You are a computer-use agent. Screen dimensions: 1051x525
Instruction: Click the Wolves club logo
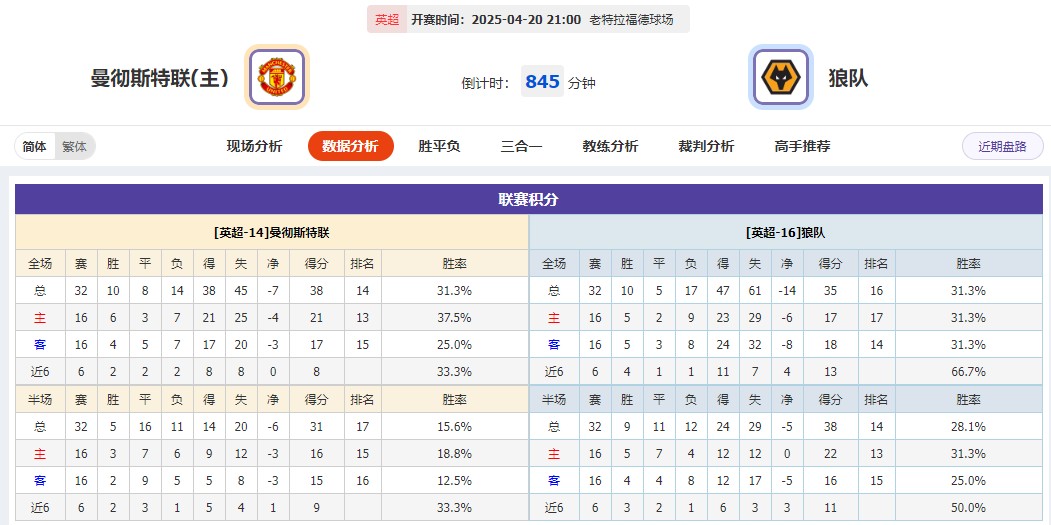coord(781,77)
